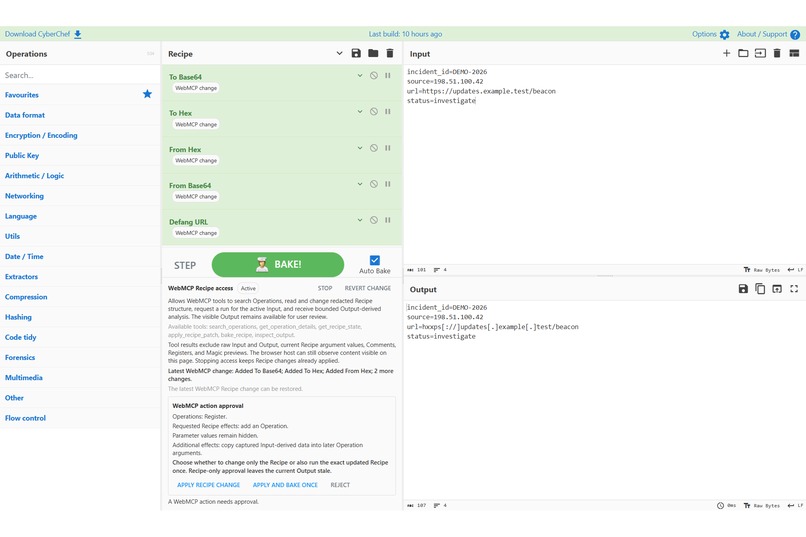Viewport: 806px width, 537px height.
Task: Open output Raw Bytes encoding selector
Action: coord(762,506)
